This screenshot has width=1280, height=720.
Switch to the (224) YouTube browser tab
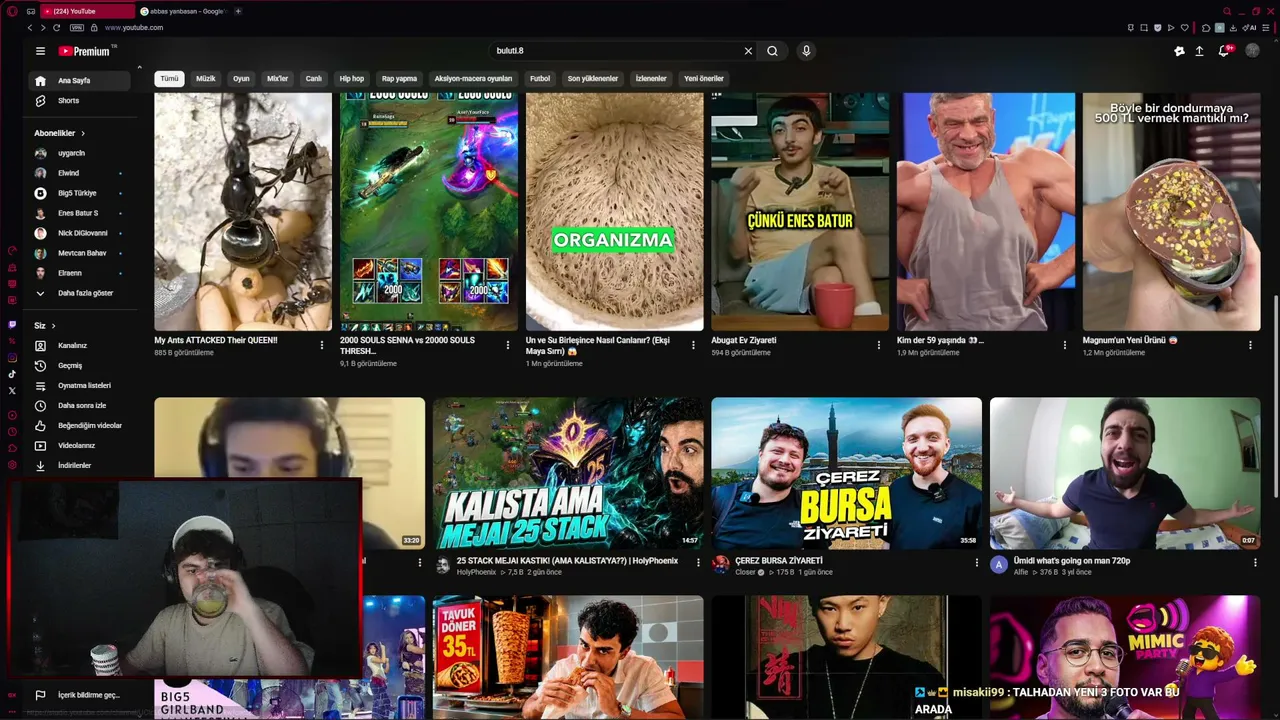(x=86, y=11)
